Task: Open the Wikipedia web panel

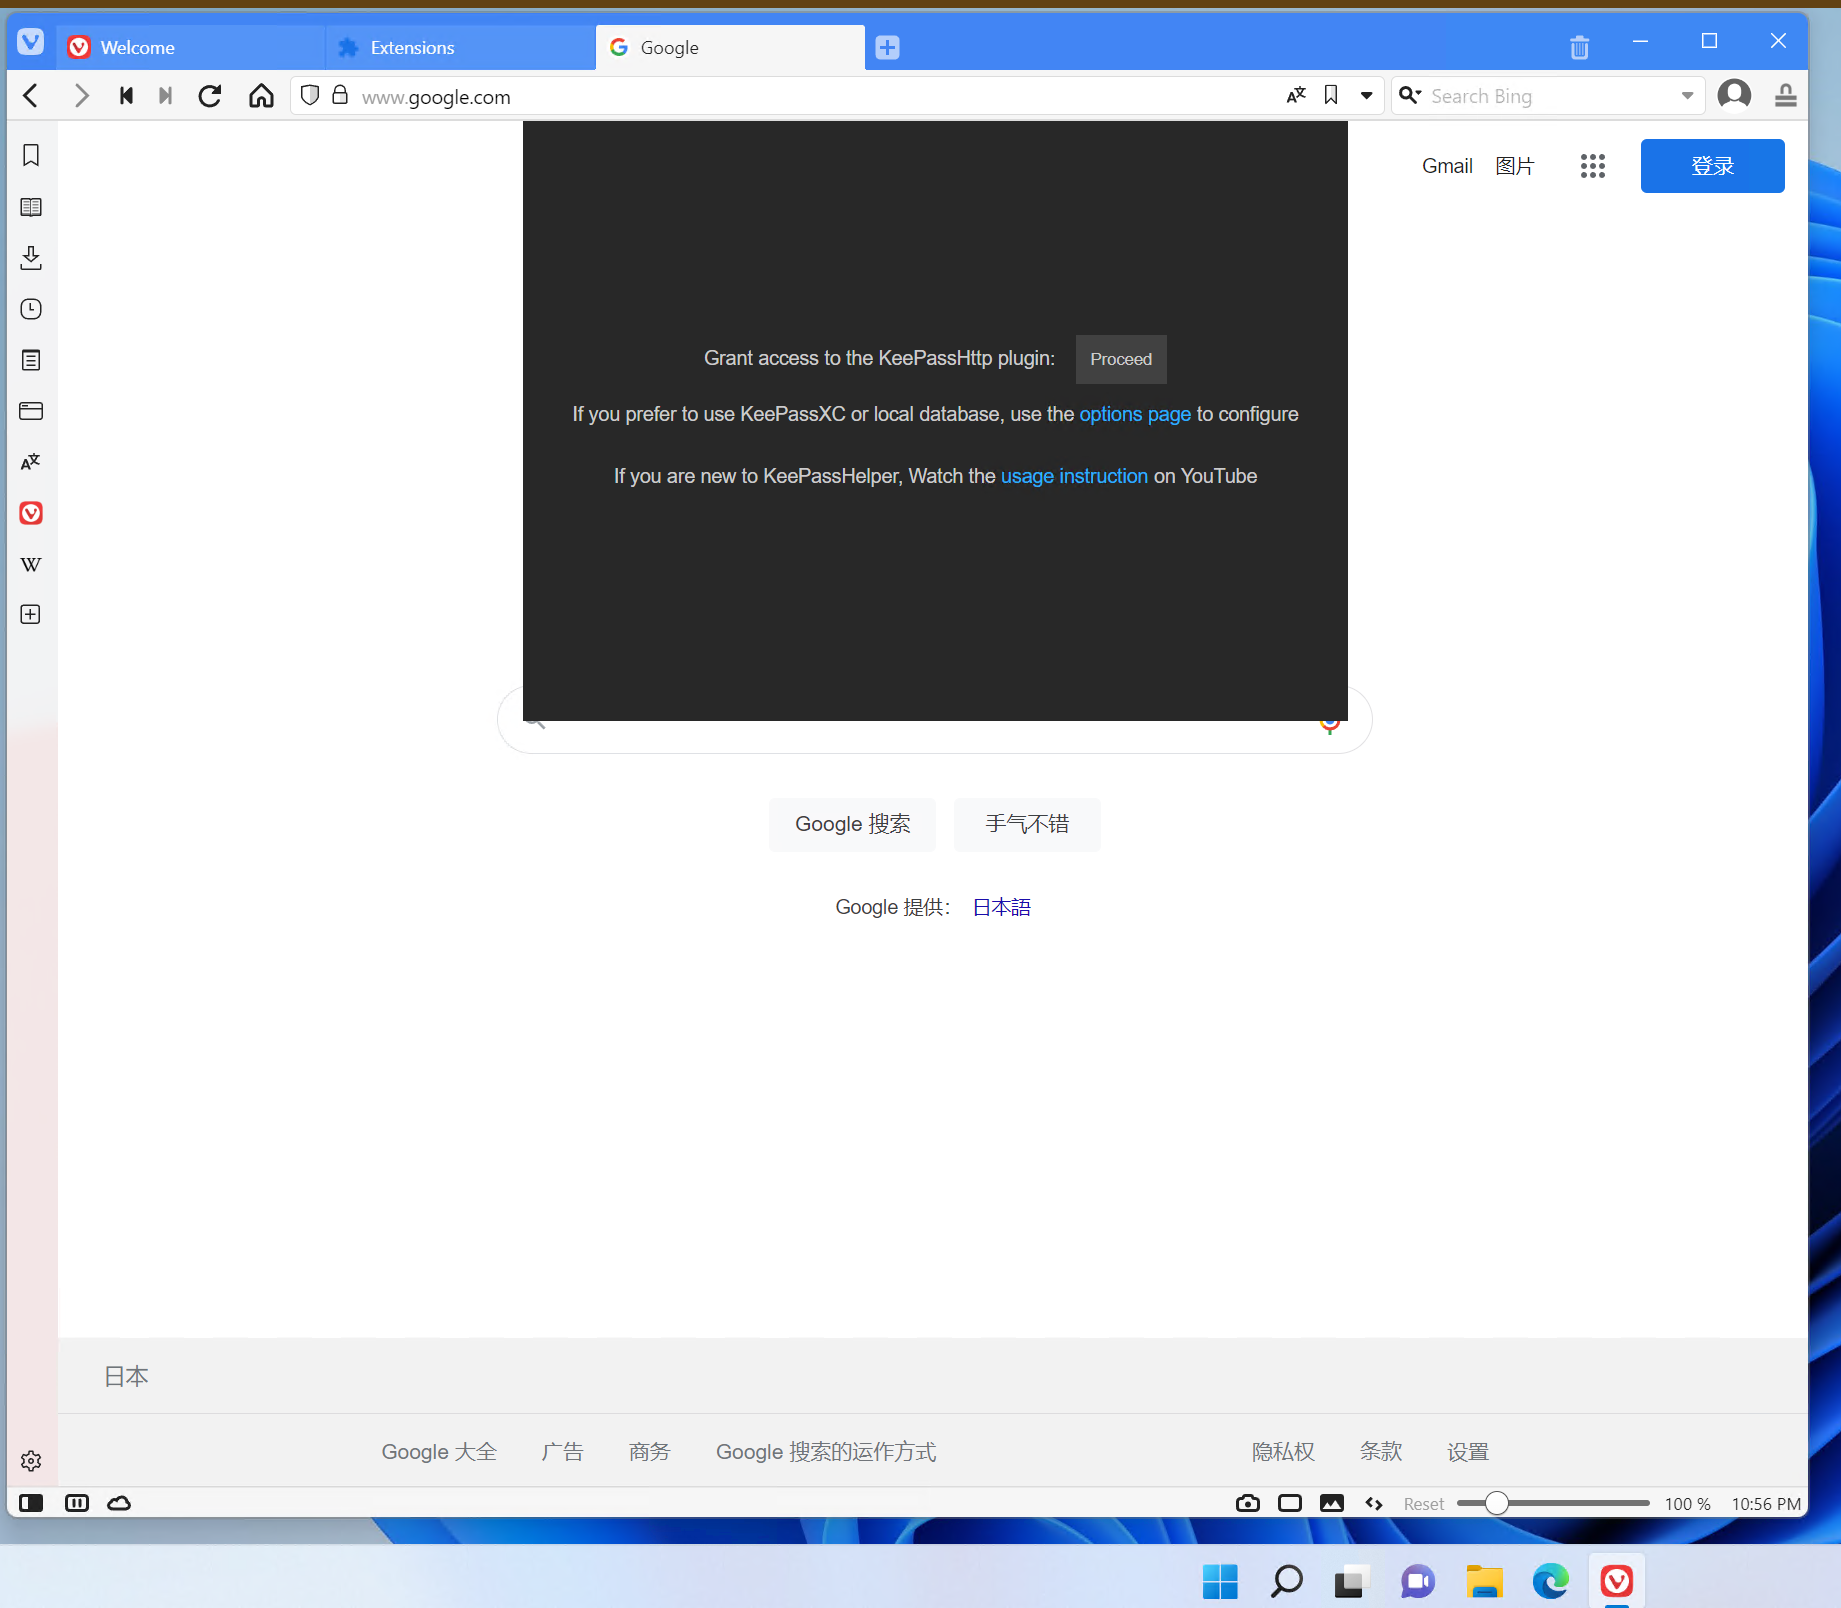Action: 31,564
